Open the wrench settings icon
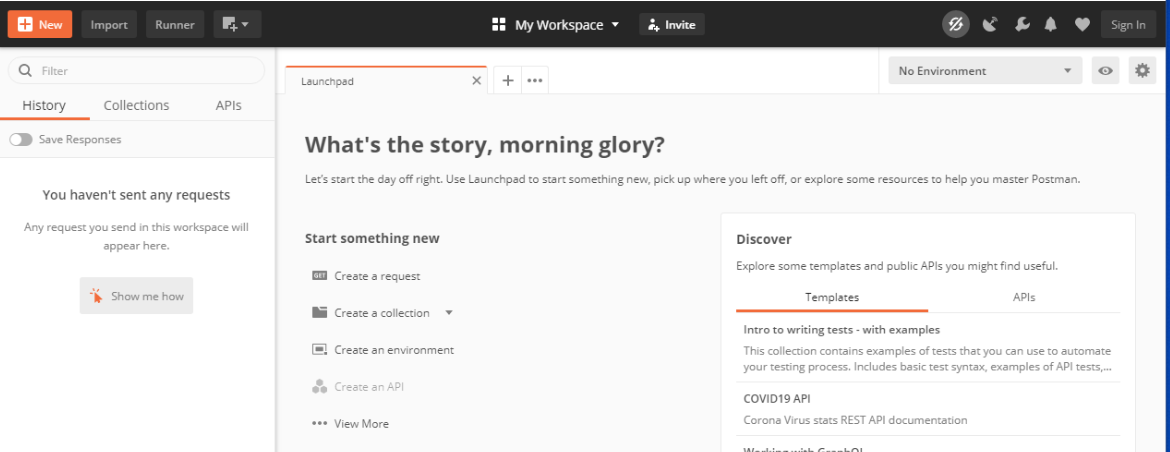This screenshot has width=1170, height=452. click(x=1021, y=25)
